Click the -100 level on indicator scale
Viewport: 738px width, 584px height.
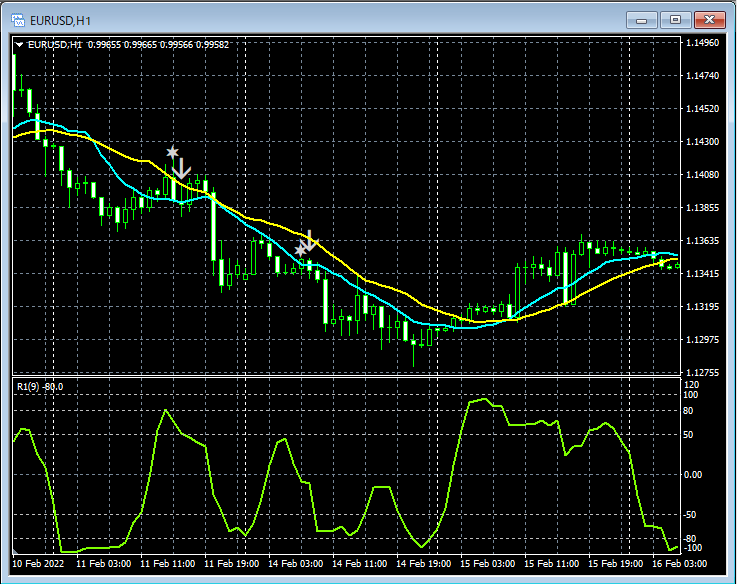pos(692,548)
